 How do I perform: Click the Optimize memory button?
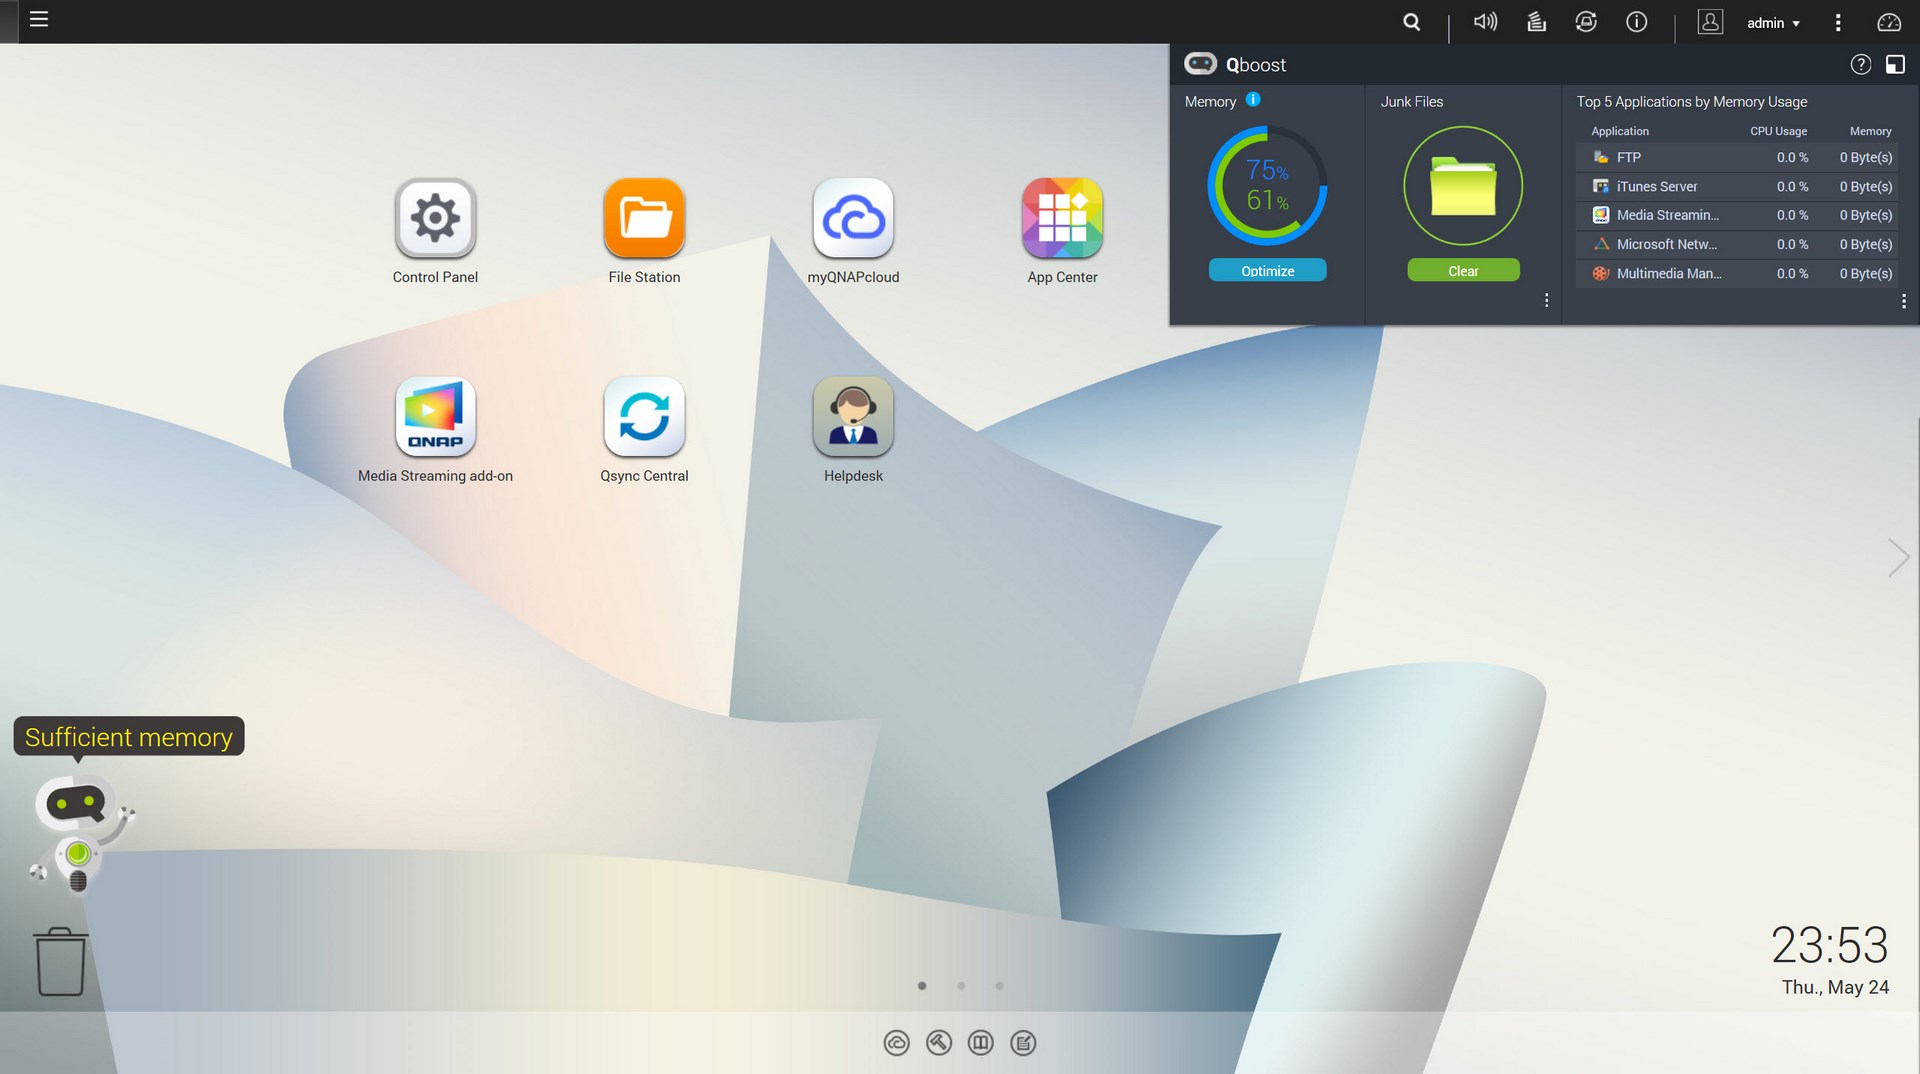pyautogui.click(x=1267, y=271)
